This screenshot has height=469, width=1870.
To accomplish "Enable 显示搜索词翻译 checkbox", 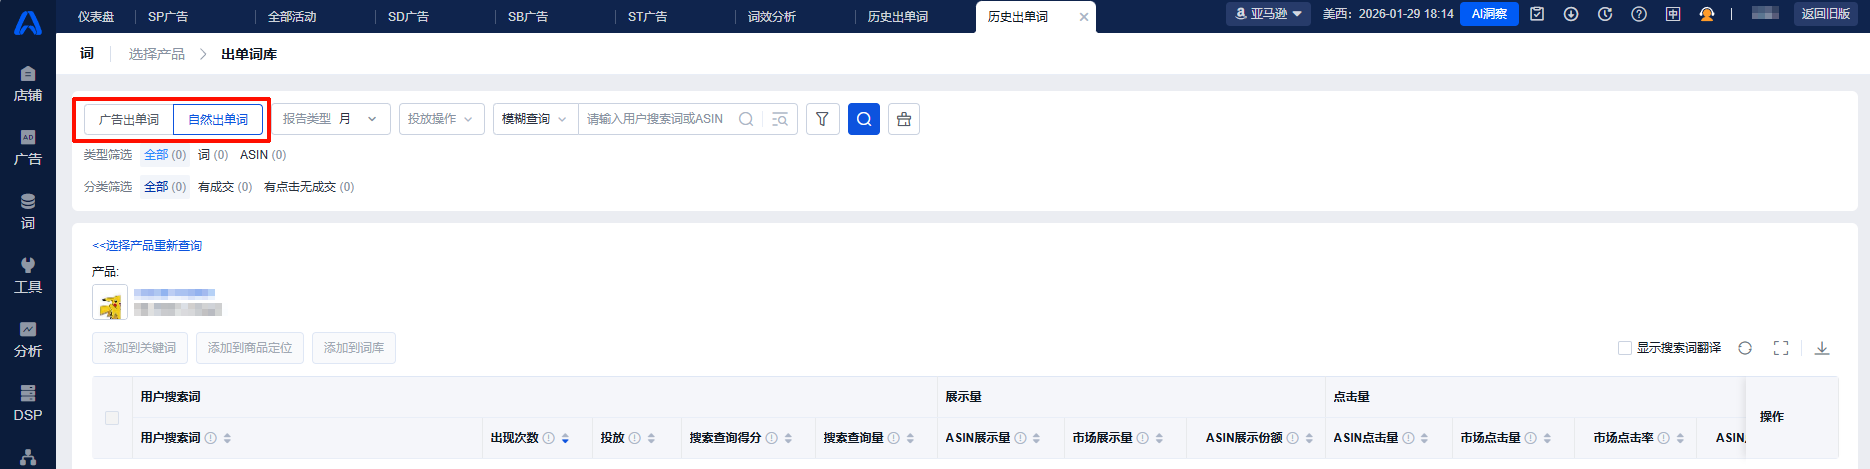I will (x=1625, y=348).
